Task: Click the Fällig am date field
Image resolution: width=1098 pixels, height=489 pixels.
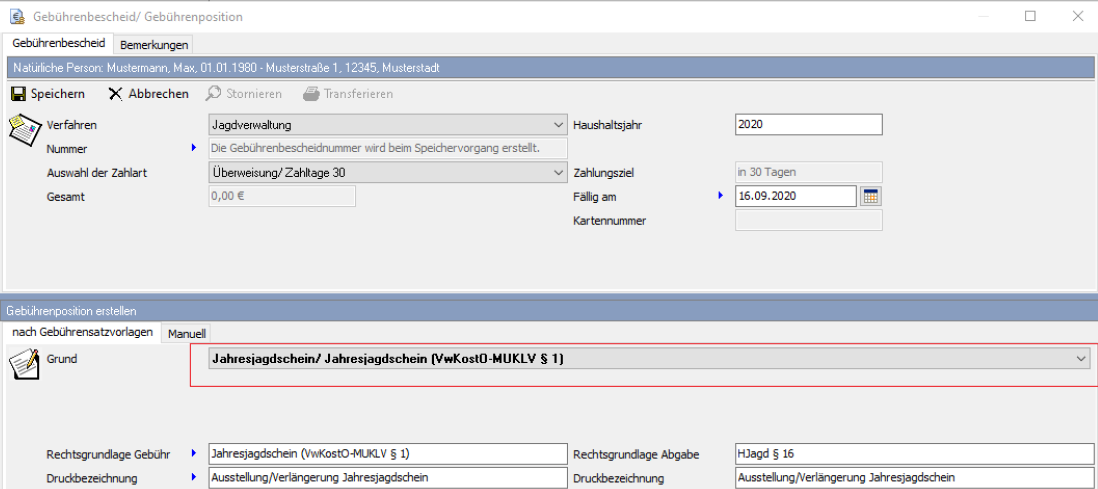Action: [795, 196]
